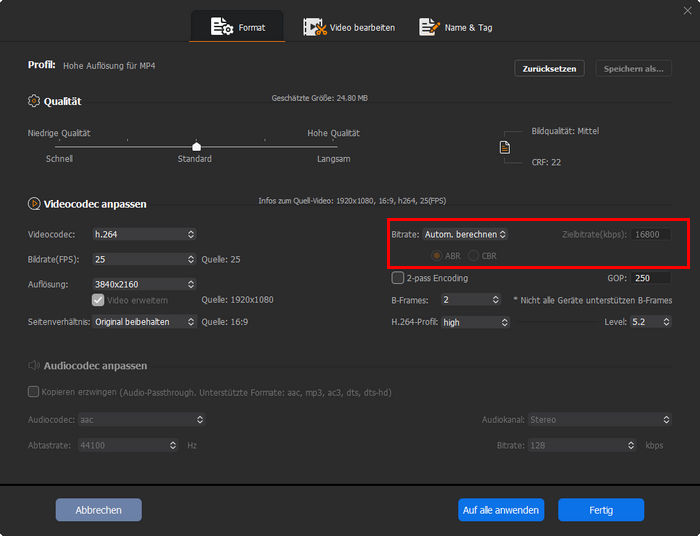Toggle Video erweitern checkbox
Screen dimensions: 700x536
98,300
